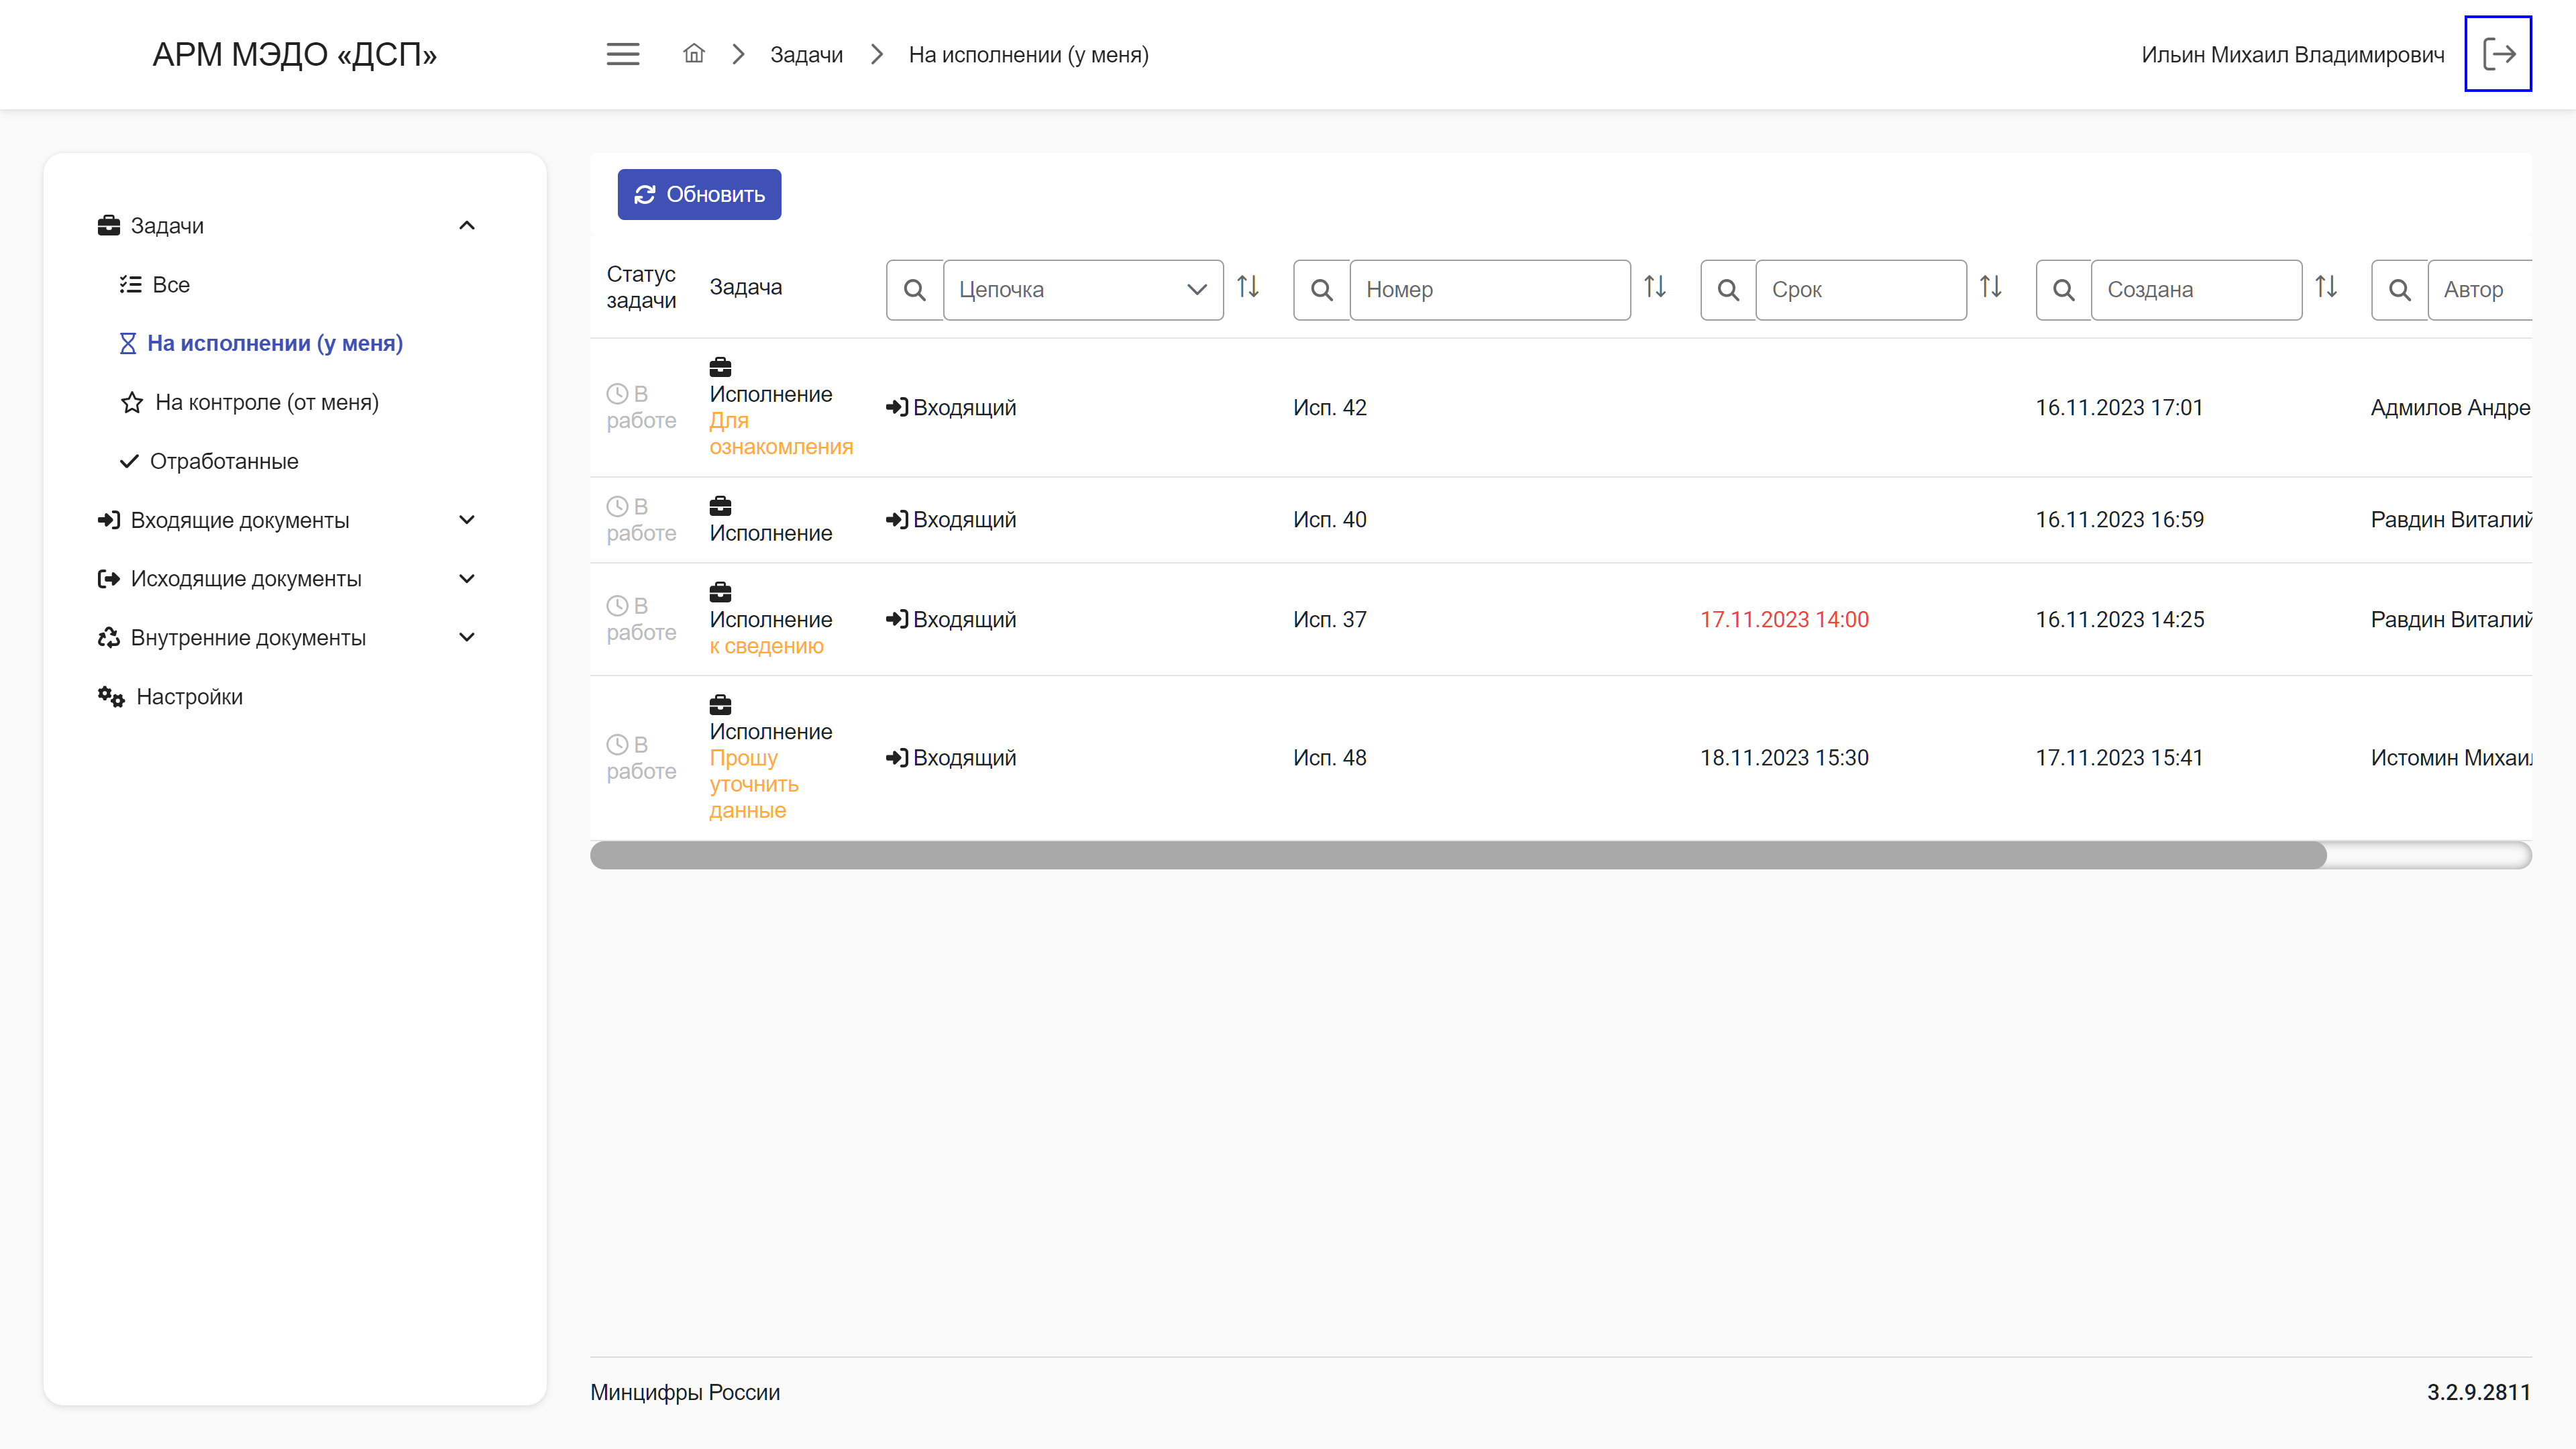Click the search icon beside Цепочка filter
Viewport: 2576px width, 1449px height.
tap(914, 290)
